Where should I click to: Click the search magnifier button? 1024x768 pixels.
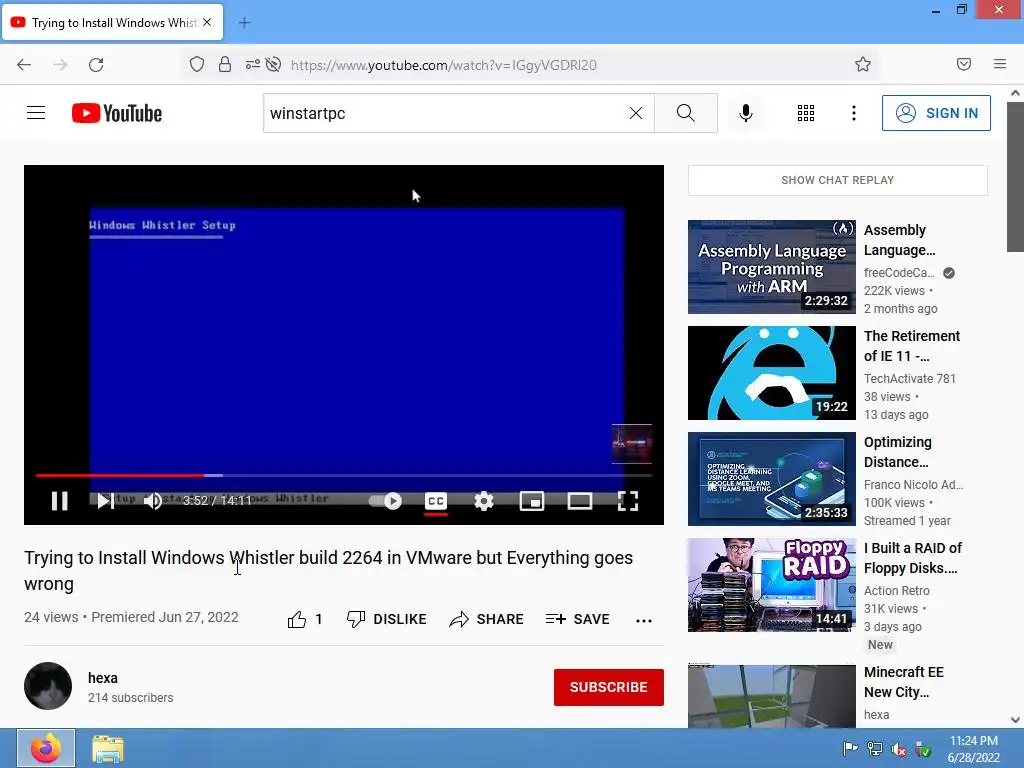tap(686, 113)
